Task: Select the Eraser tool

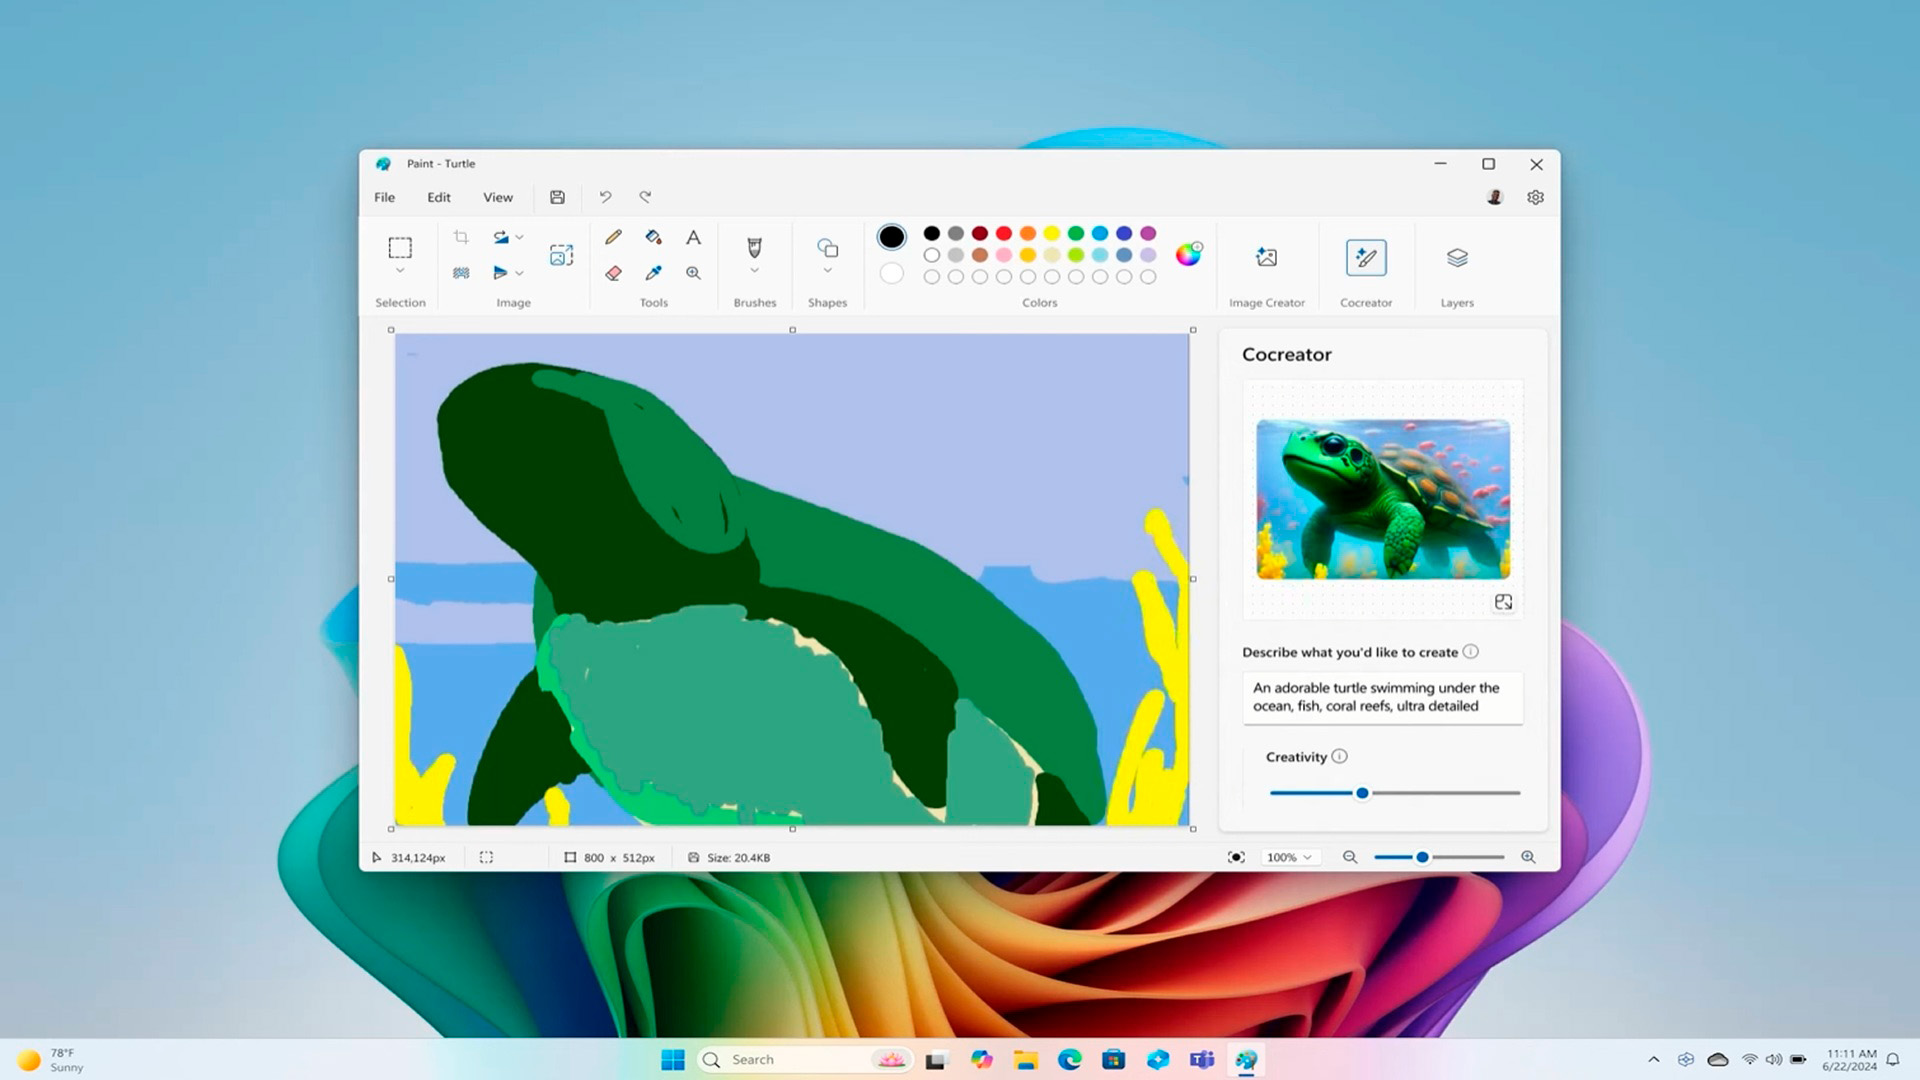Action: [613, 273]
